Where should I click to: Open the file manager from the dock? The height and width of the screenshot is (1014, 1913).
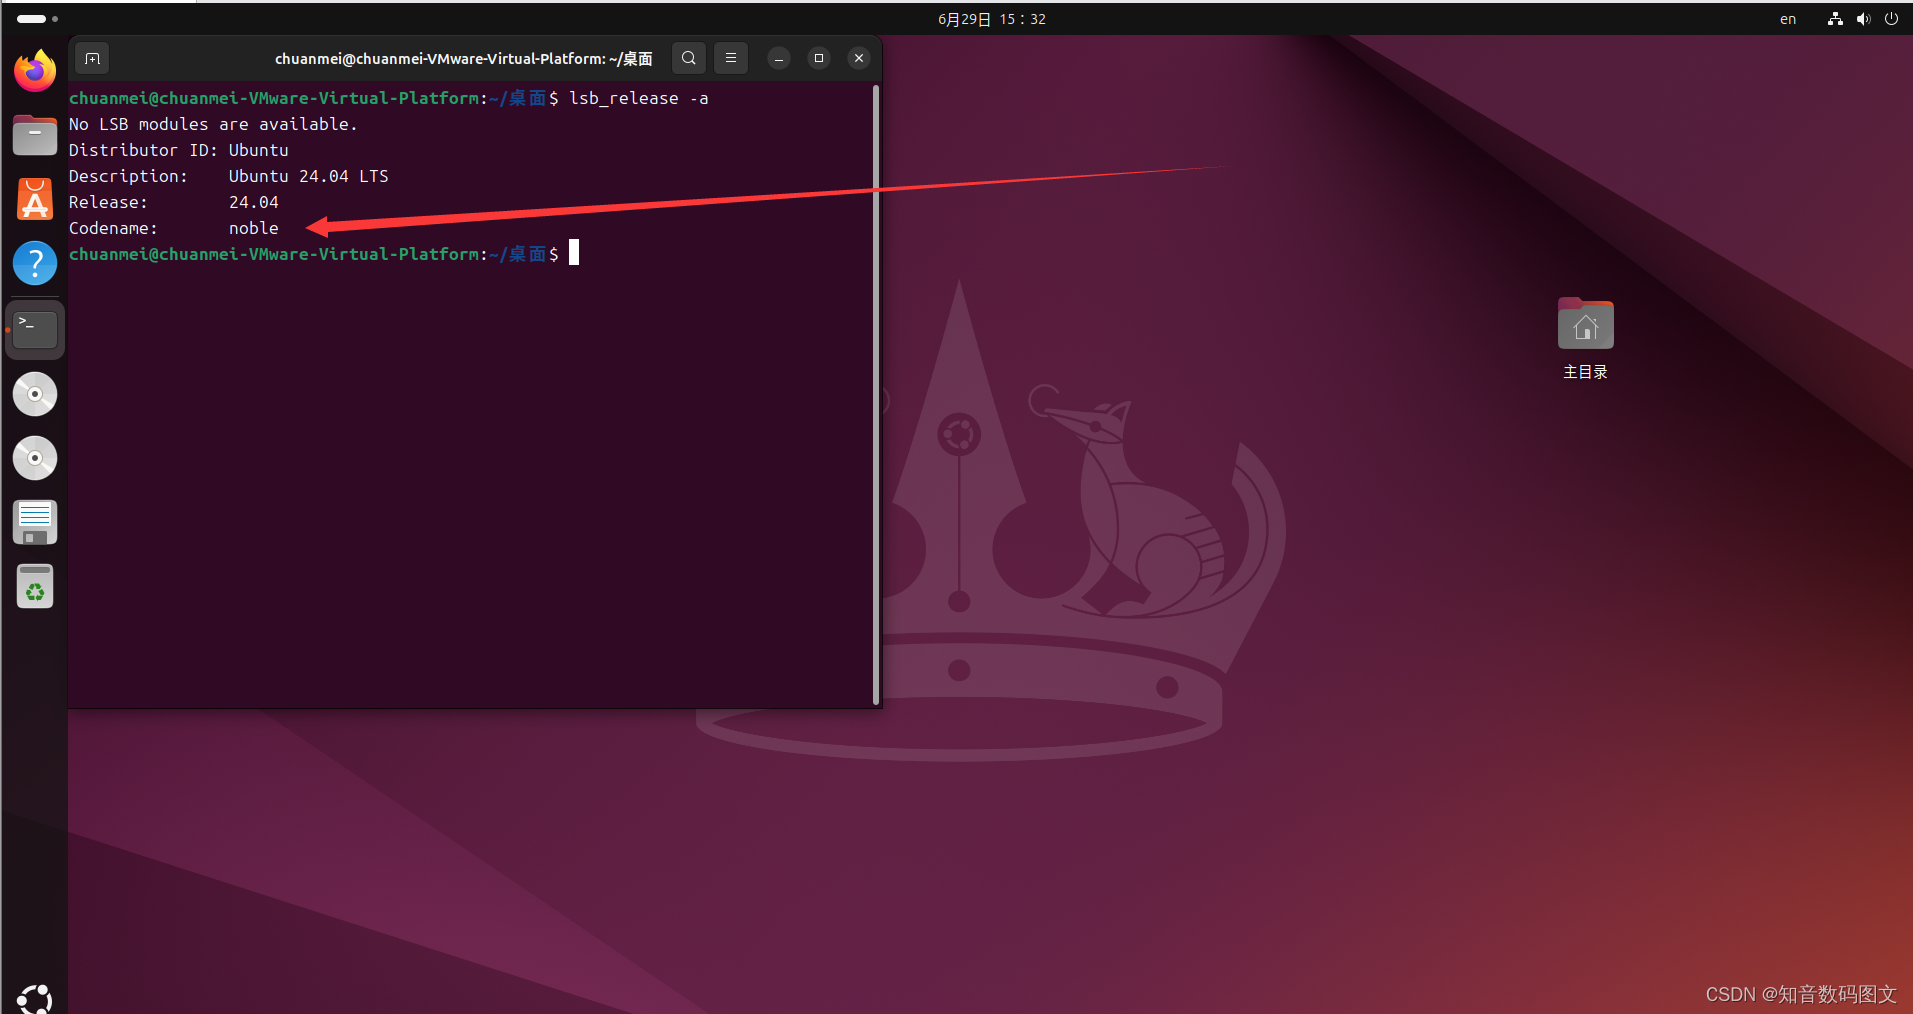click(34, 135)
